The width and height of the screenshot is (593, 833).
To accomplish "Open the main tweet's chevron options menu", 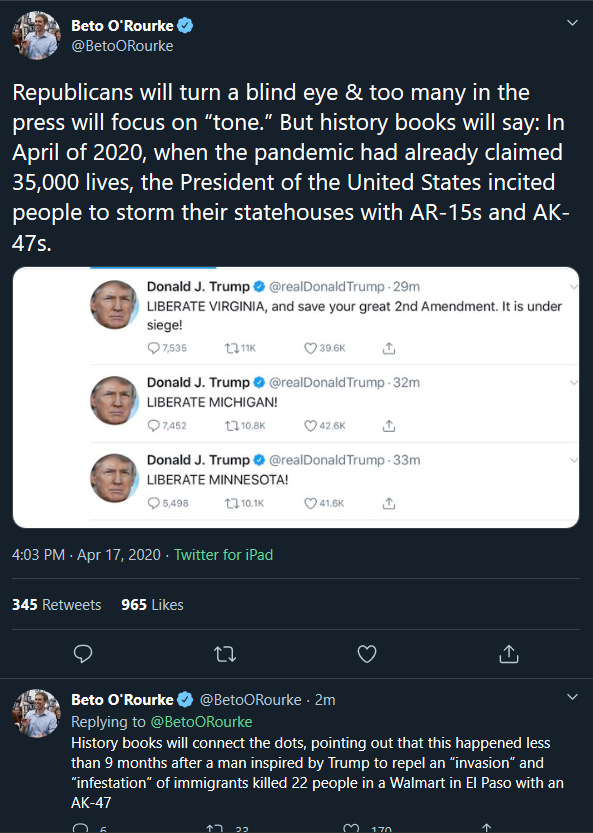I will (572, 23).
